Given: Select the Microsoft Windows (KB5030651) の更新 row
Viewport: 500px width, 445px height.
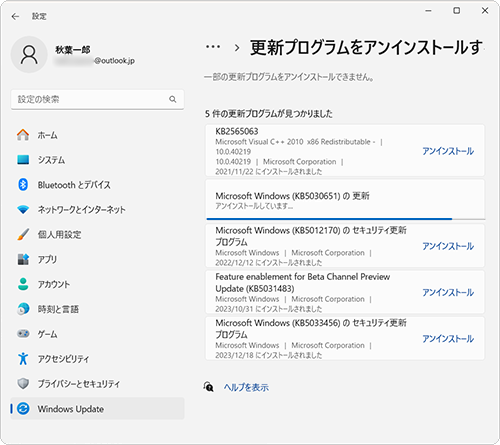Looking at the screenshot, I should 345,200.
